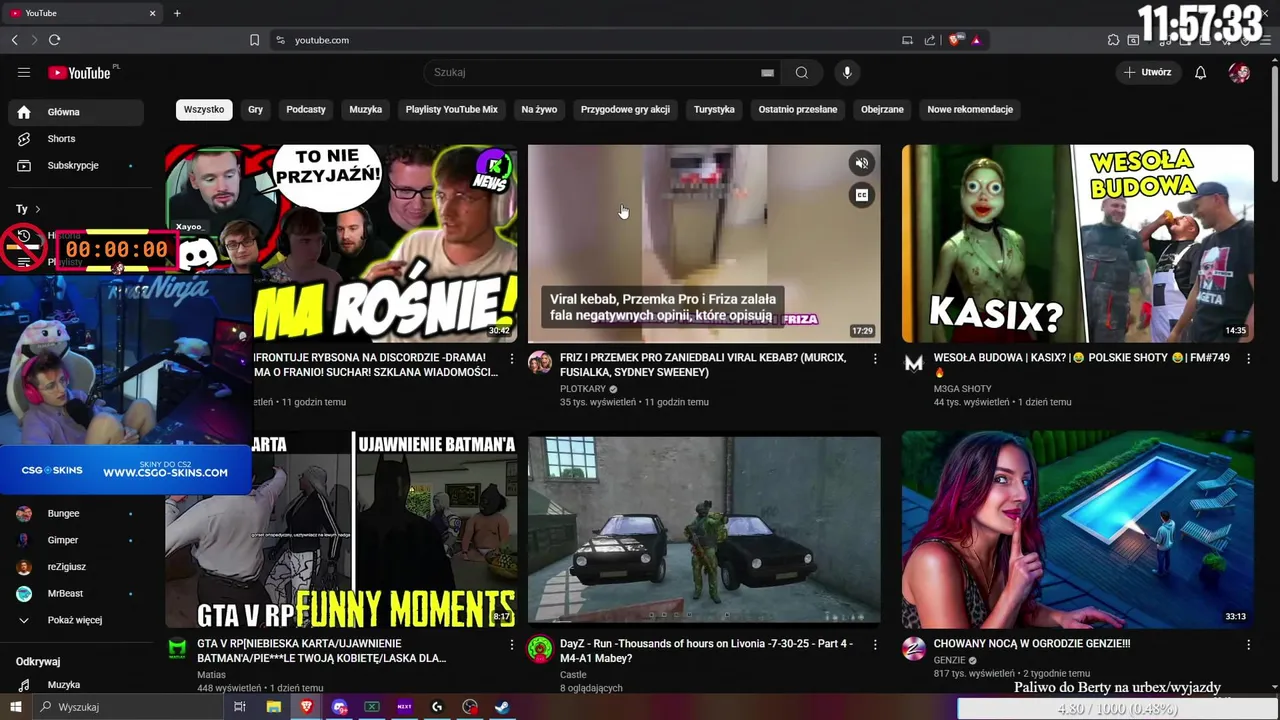Toggle captions on the preview thumbnail

coord(861,195)
